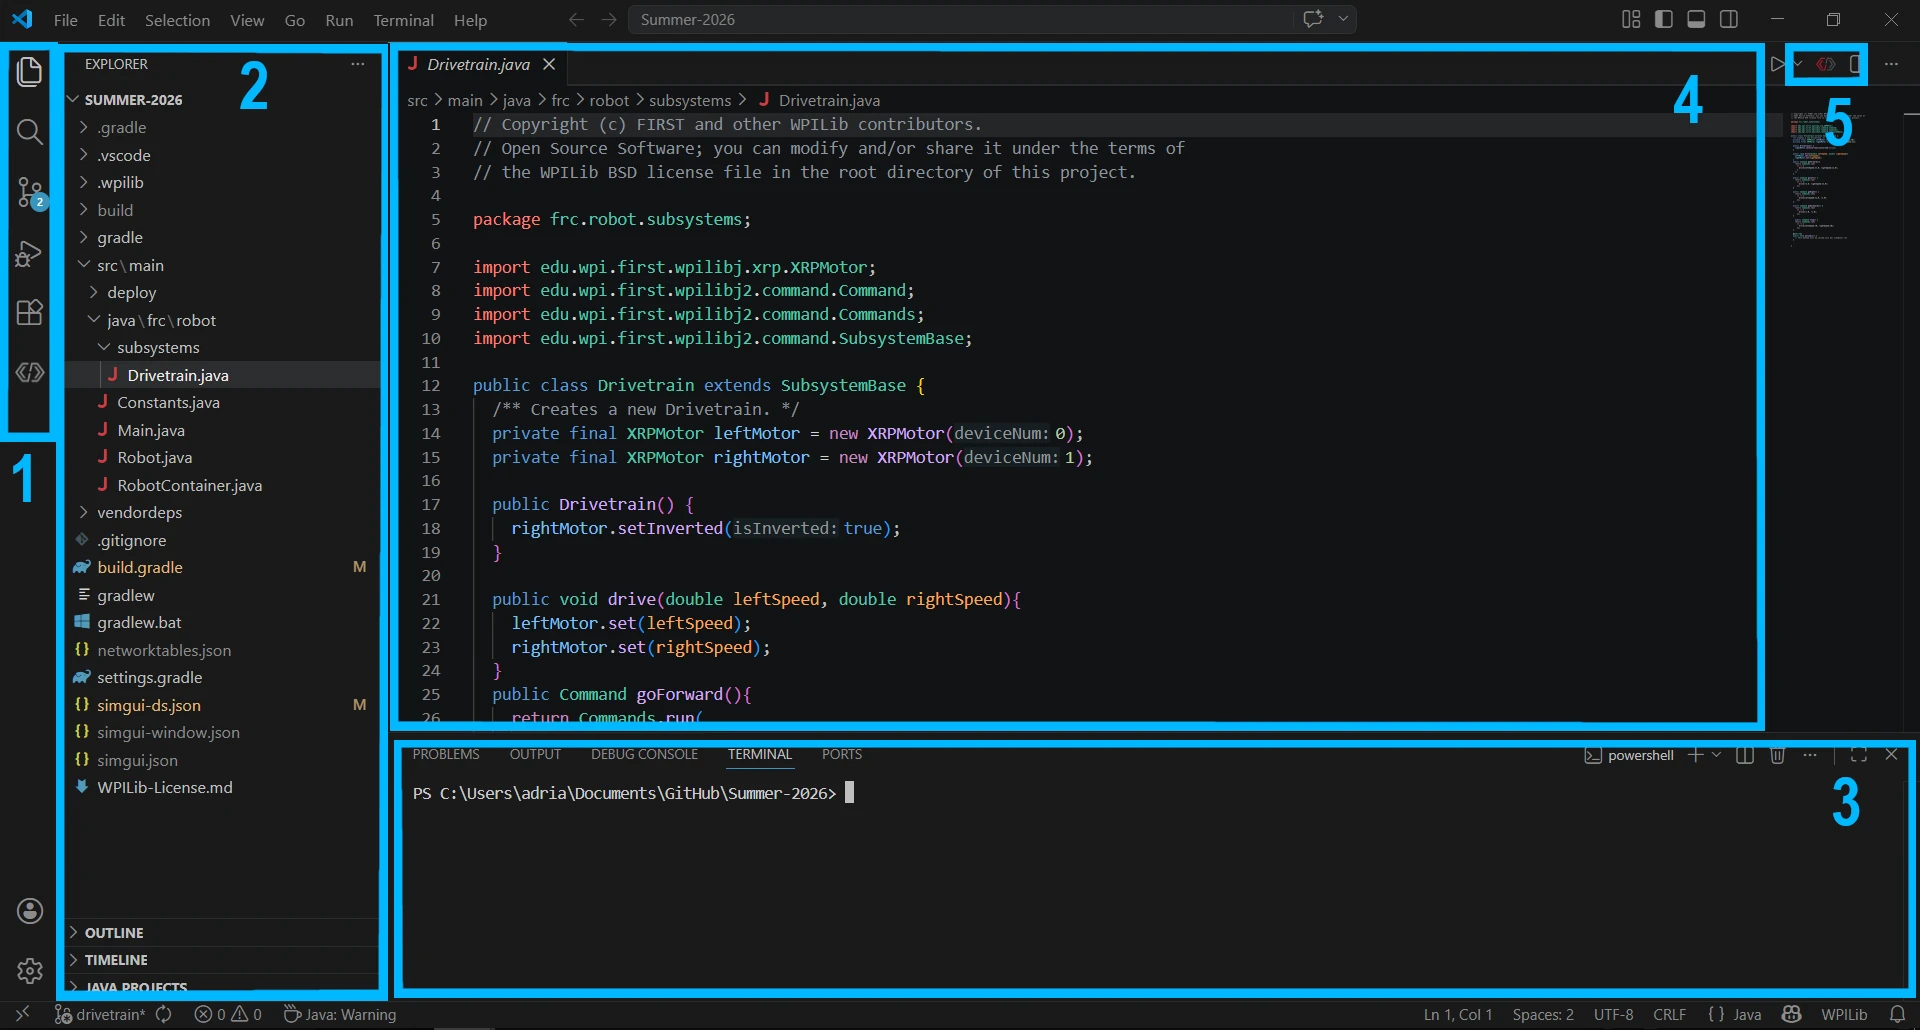Expand the .gradle folder

222,127
